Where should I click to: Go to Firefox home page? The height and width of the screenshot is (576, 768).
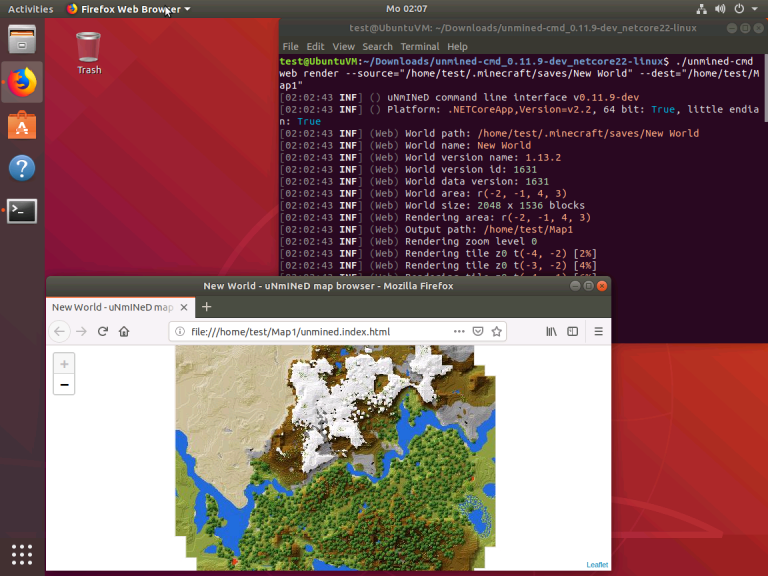124,331
